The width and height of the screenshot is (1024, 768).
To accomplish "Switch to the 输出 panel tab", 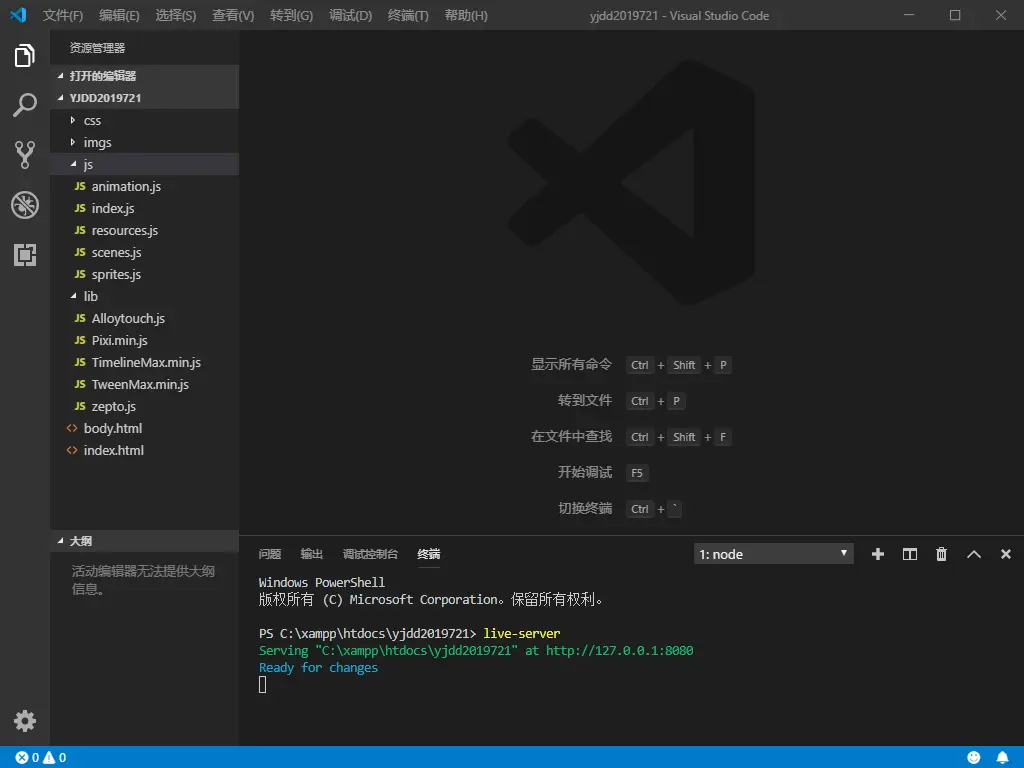I will click(x=312, y=554).
